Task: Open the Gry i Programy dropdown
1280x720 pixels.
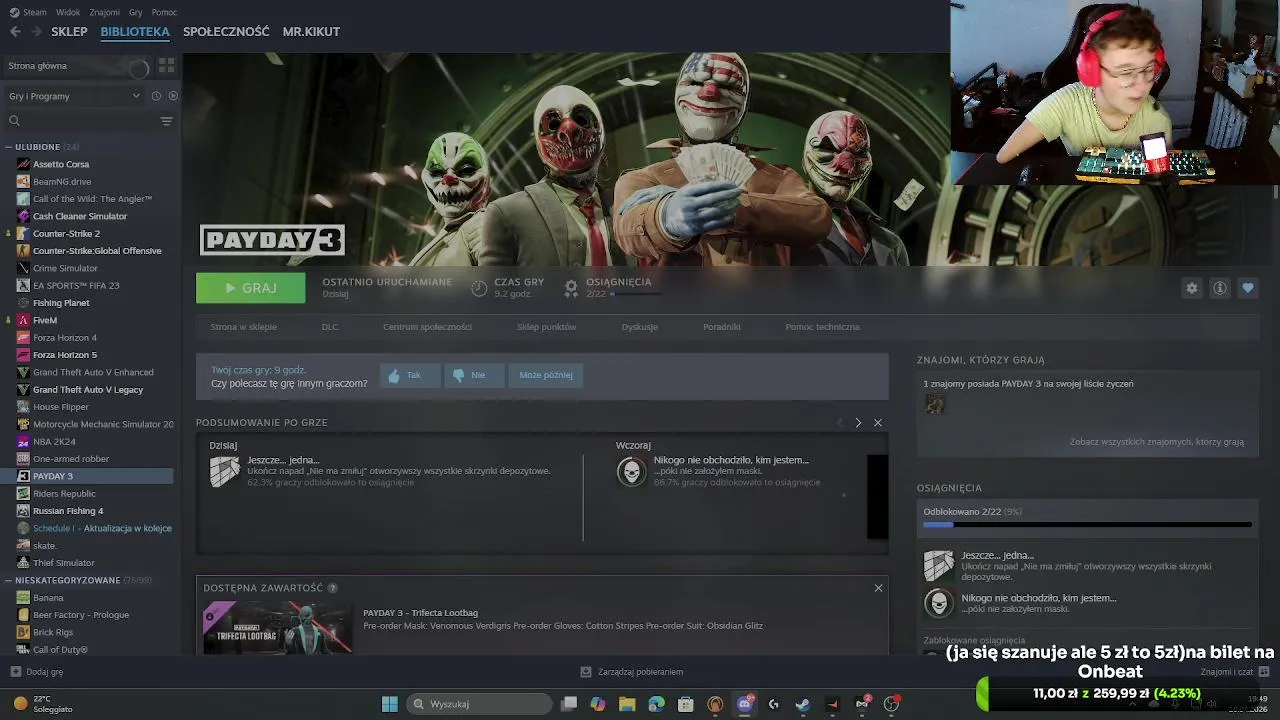Action: (x=74, y=96)
